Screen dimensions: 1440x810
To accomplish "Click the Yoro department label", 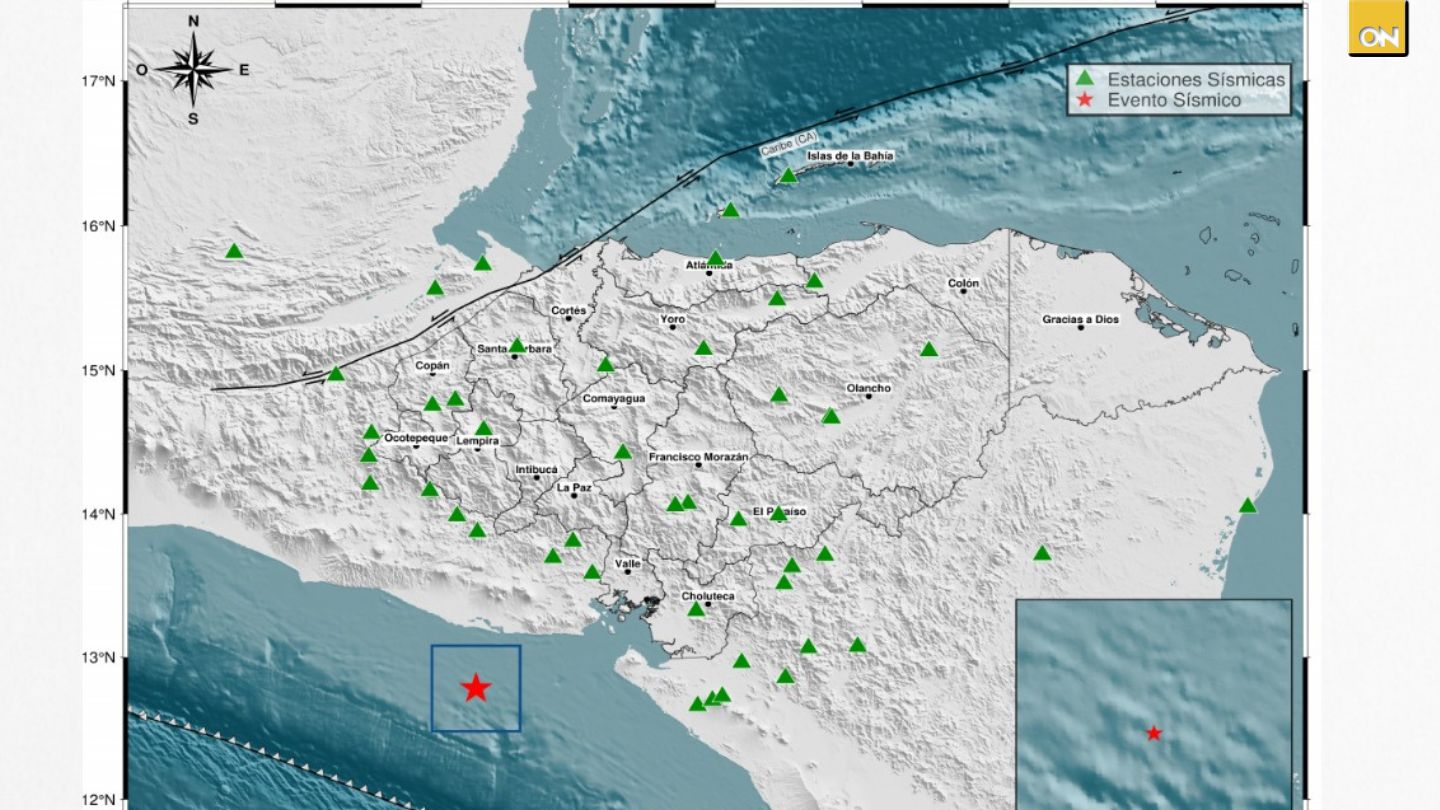I will (673, 320).
